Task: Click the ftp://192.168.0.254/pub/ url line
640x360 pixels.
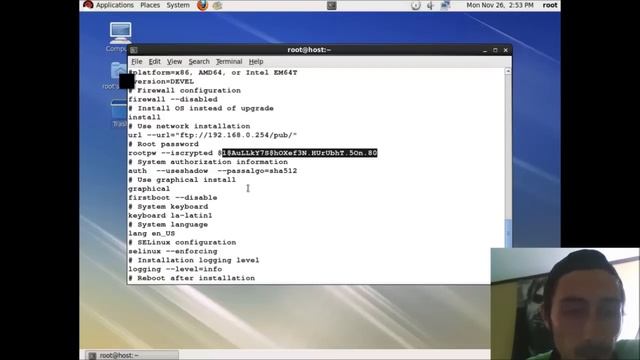Action: coord(212,135)
